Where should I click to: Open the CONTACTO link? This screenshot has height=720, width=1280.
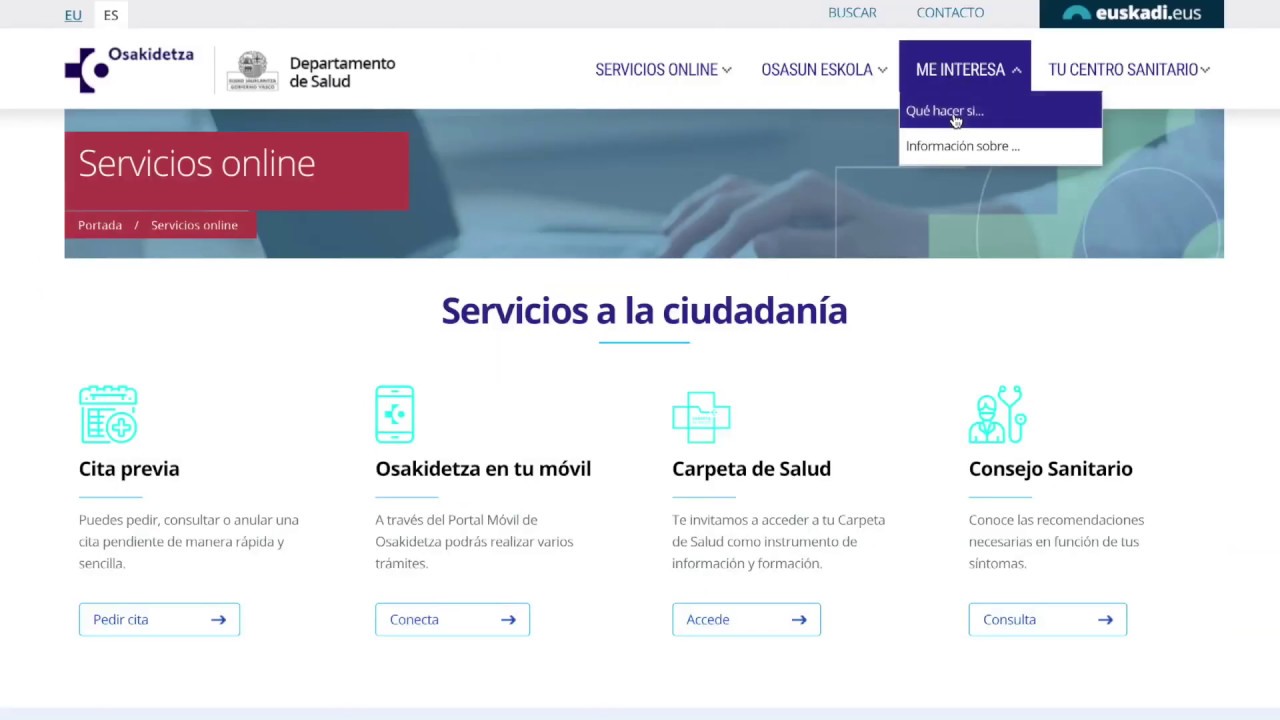tap(950, 13)
